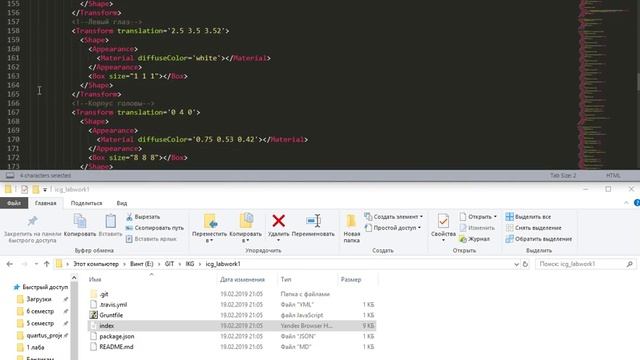Expand the address bar history dropdown

[516, 264]
